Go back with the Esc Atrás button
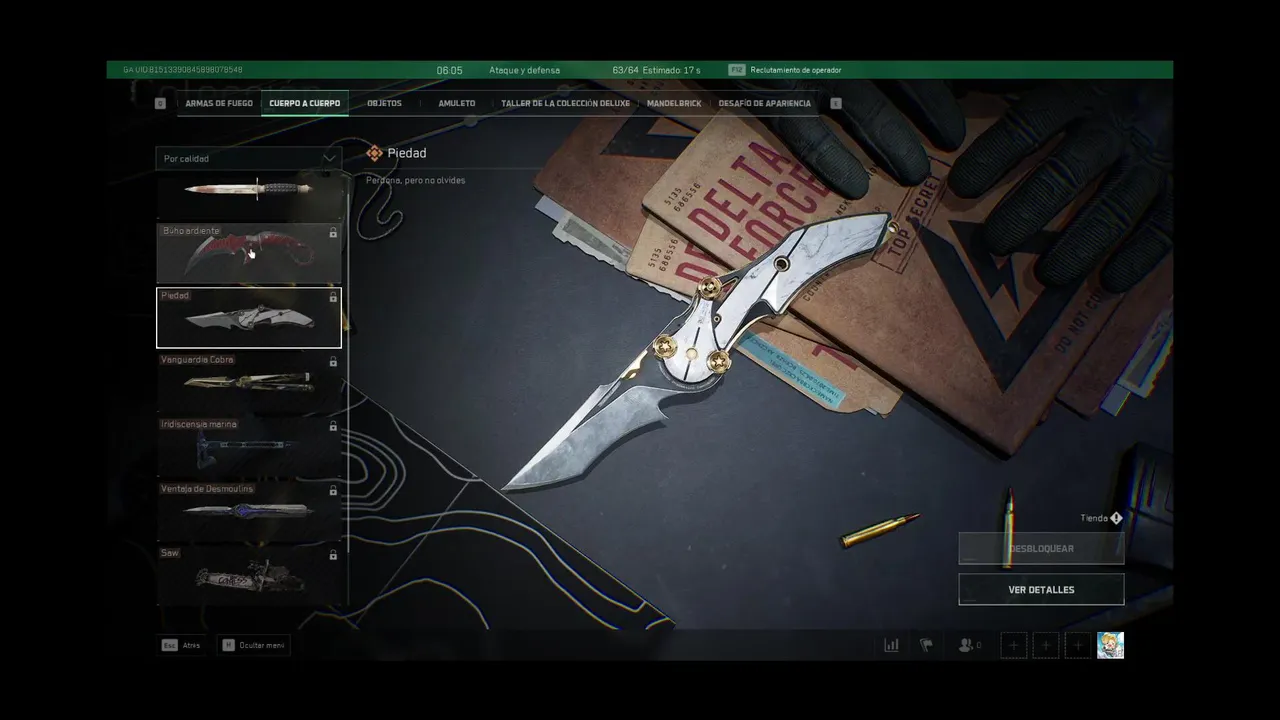This screenshot has height=720, width=1280. click(x=181, y=645)
